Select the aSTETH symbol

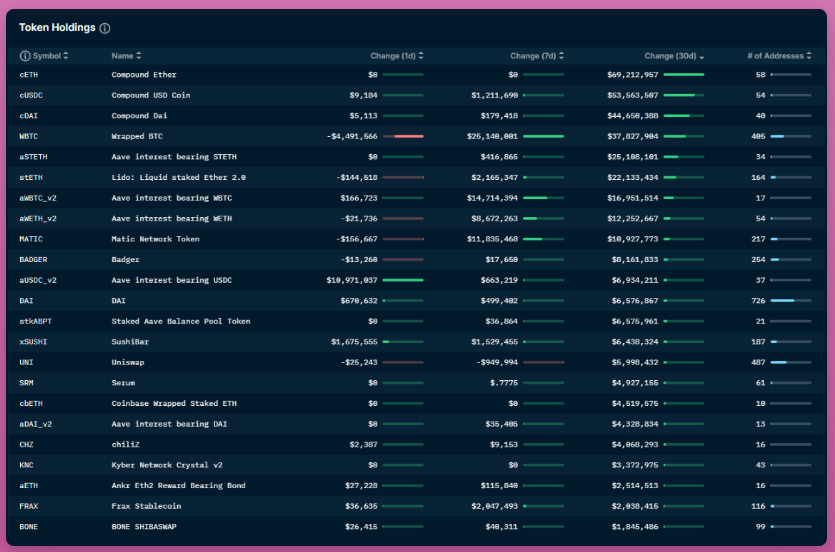click(x=34, y=157)
